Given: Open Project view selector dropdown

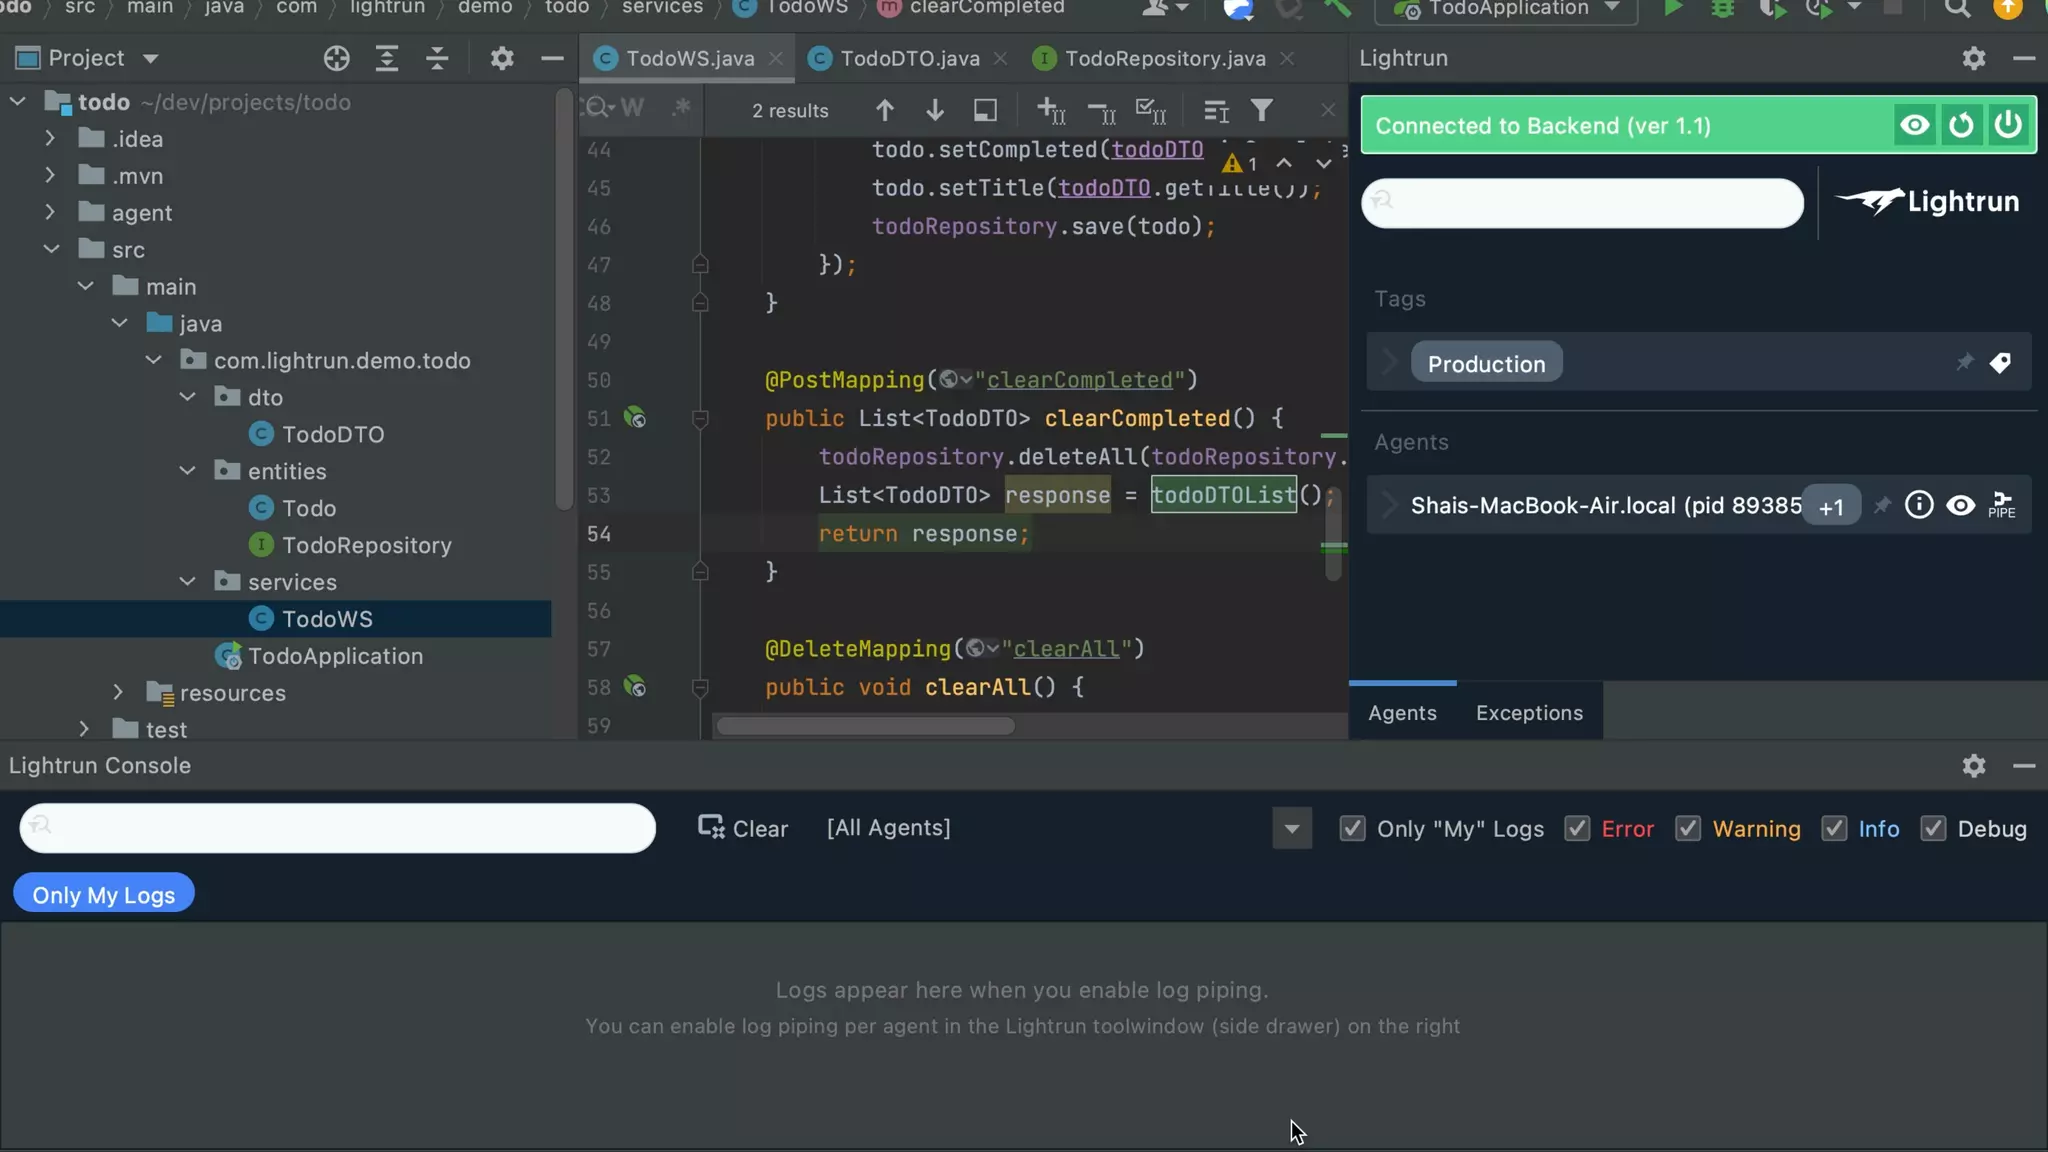Looking at the screenshot, I should 151,58.
